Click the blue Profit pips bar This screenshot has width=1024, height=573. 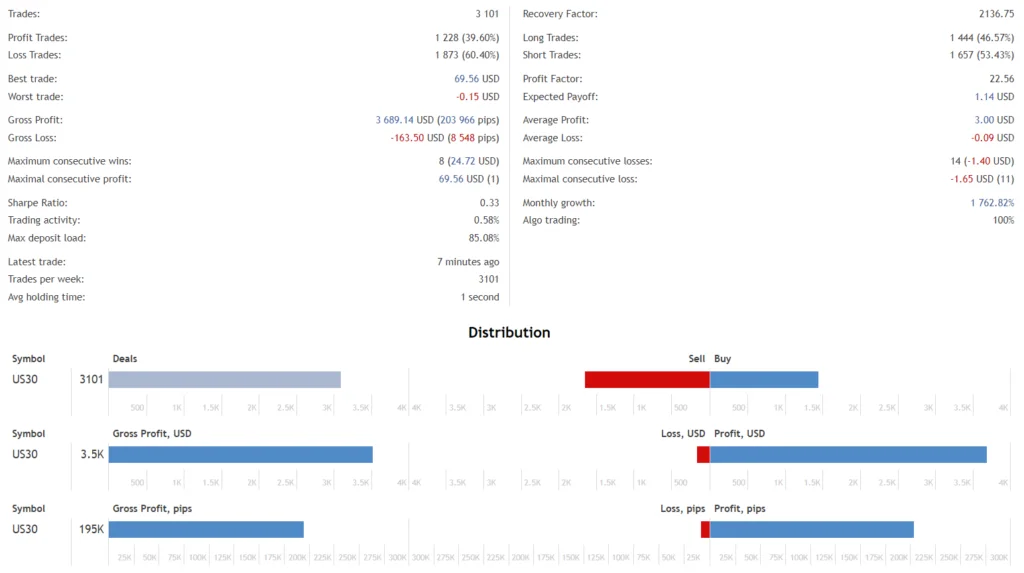point(812,530)
